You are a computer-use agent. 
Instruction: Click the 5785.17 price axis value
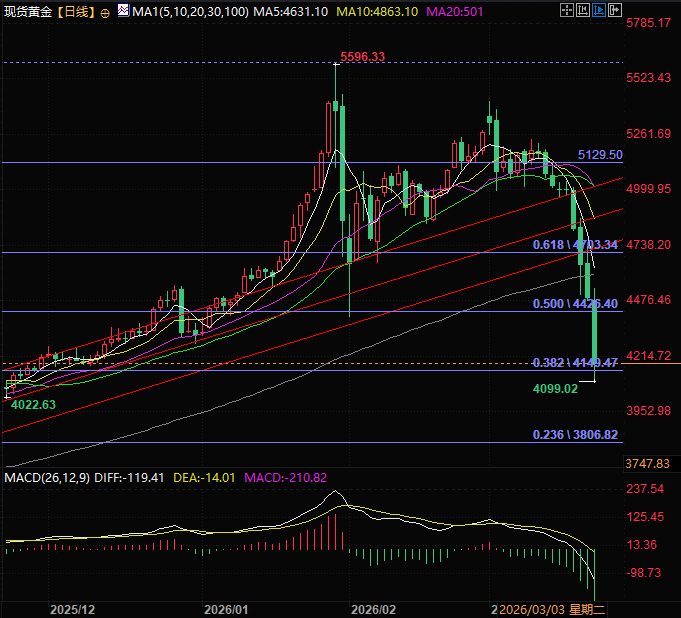click(648, 23)
